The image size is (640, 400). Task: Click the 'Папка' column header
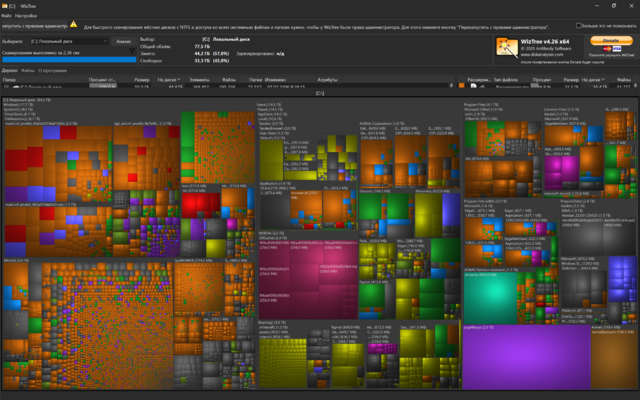tap(12, 78)
